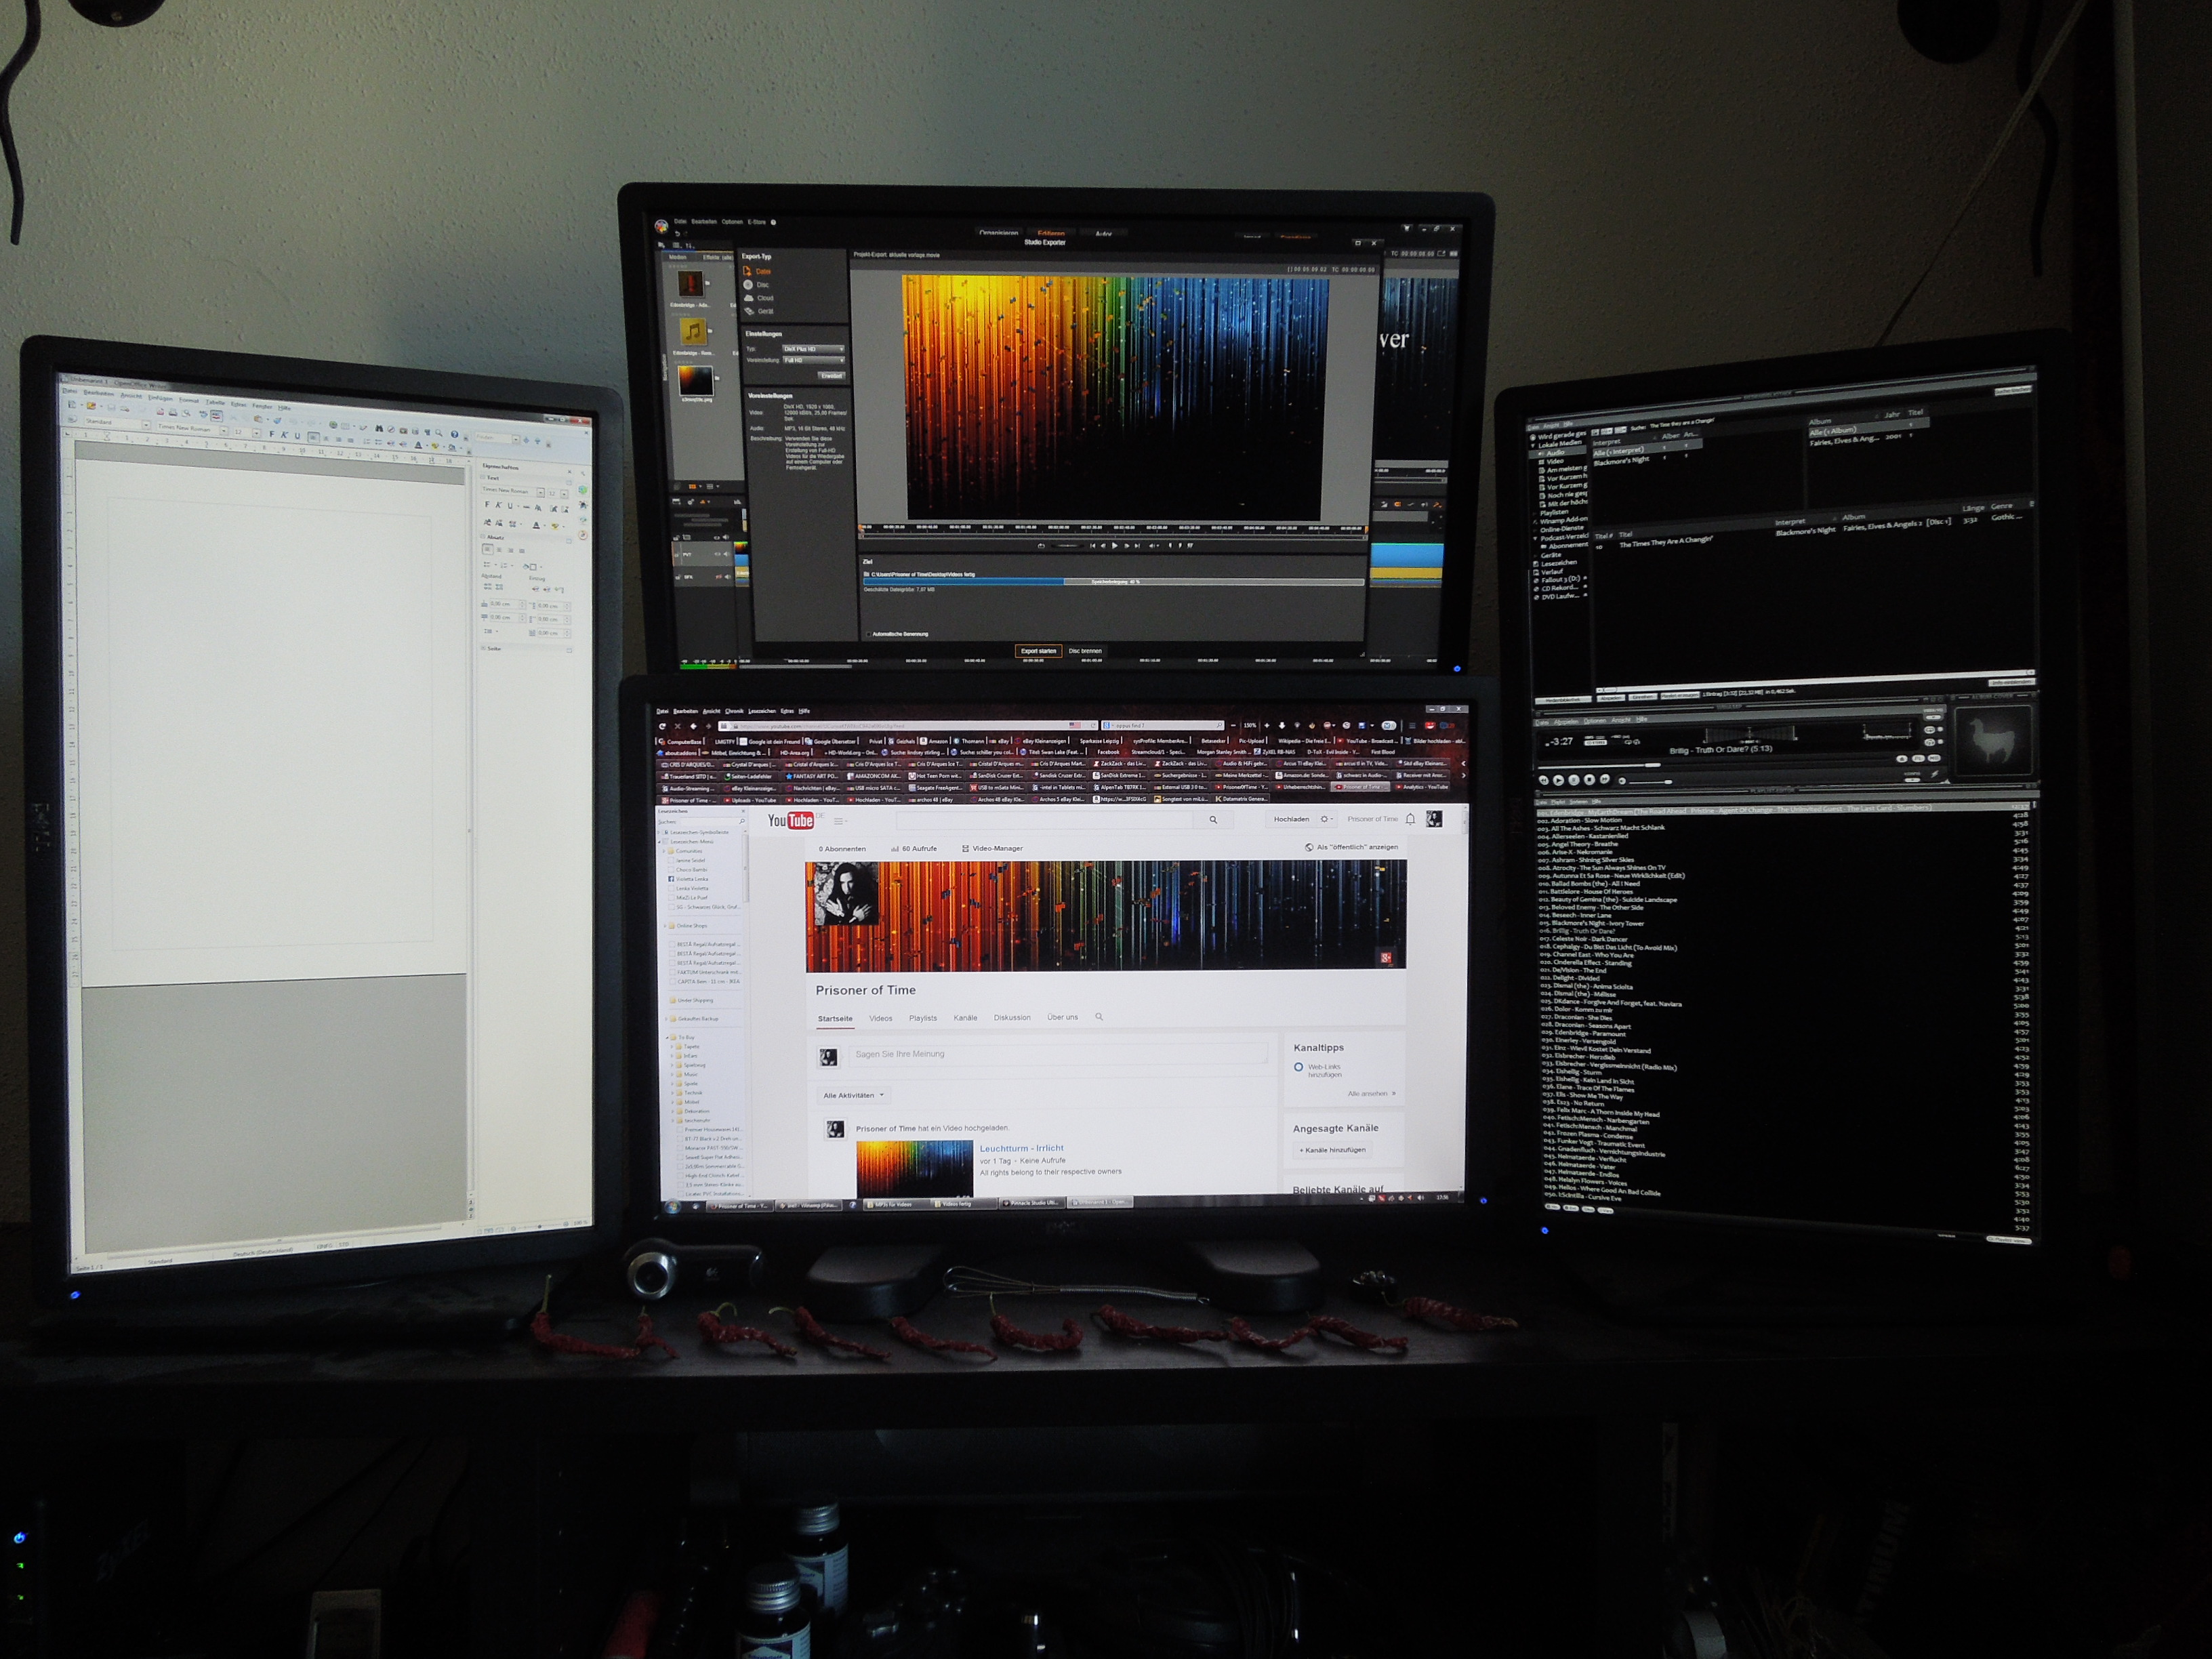Image resolution: width=2212 pixels, height=1659 pixels.
Task: Switch to the Videos channel tab
Action: point(880,1018)
